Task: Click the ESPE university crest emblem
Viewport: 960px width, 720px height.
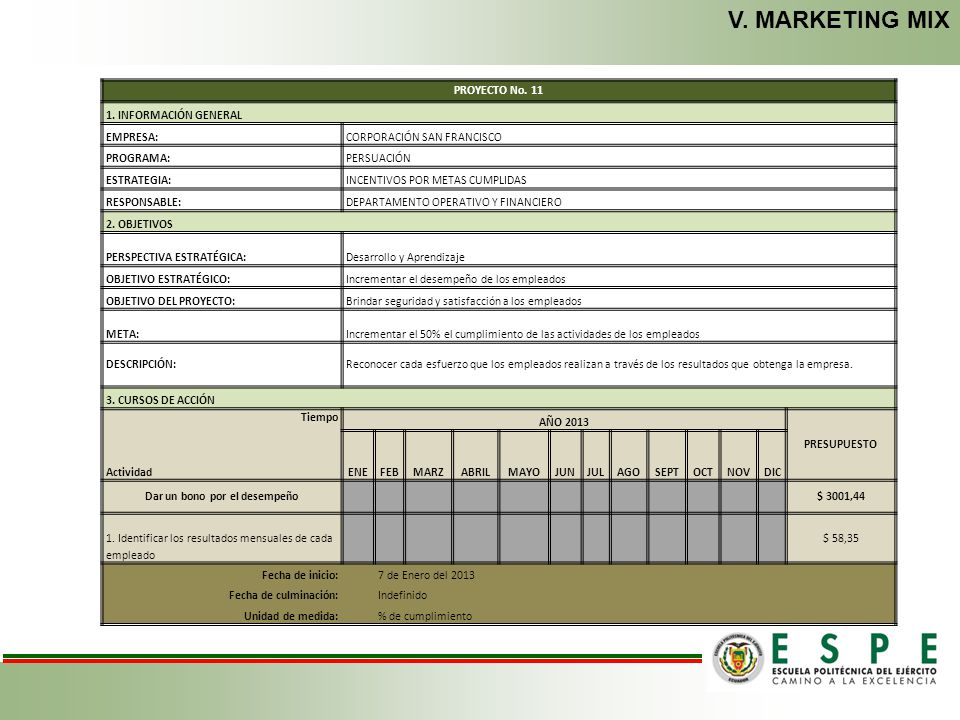Action: (738, 658)
